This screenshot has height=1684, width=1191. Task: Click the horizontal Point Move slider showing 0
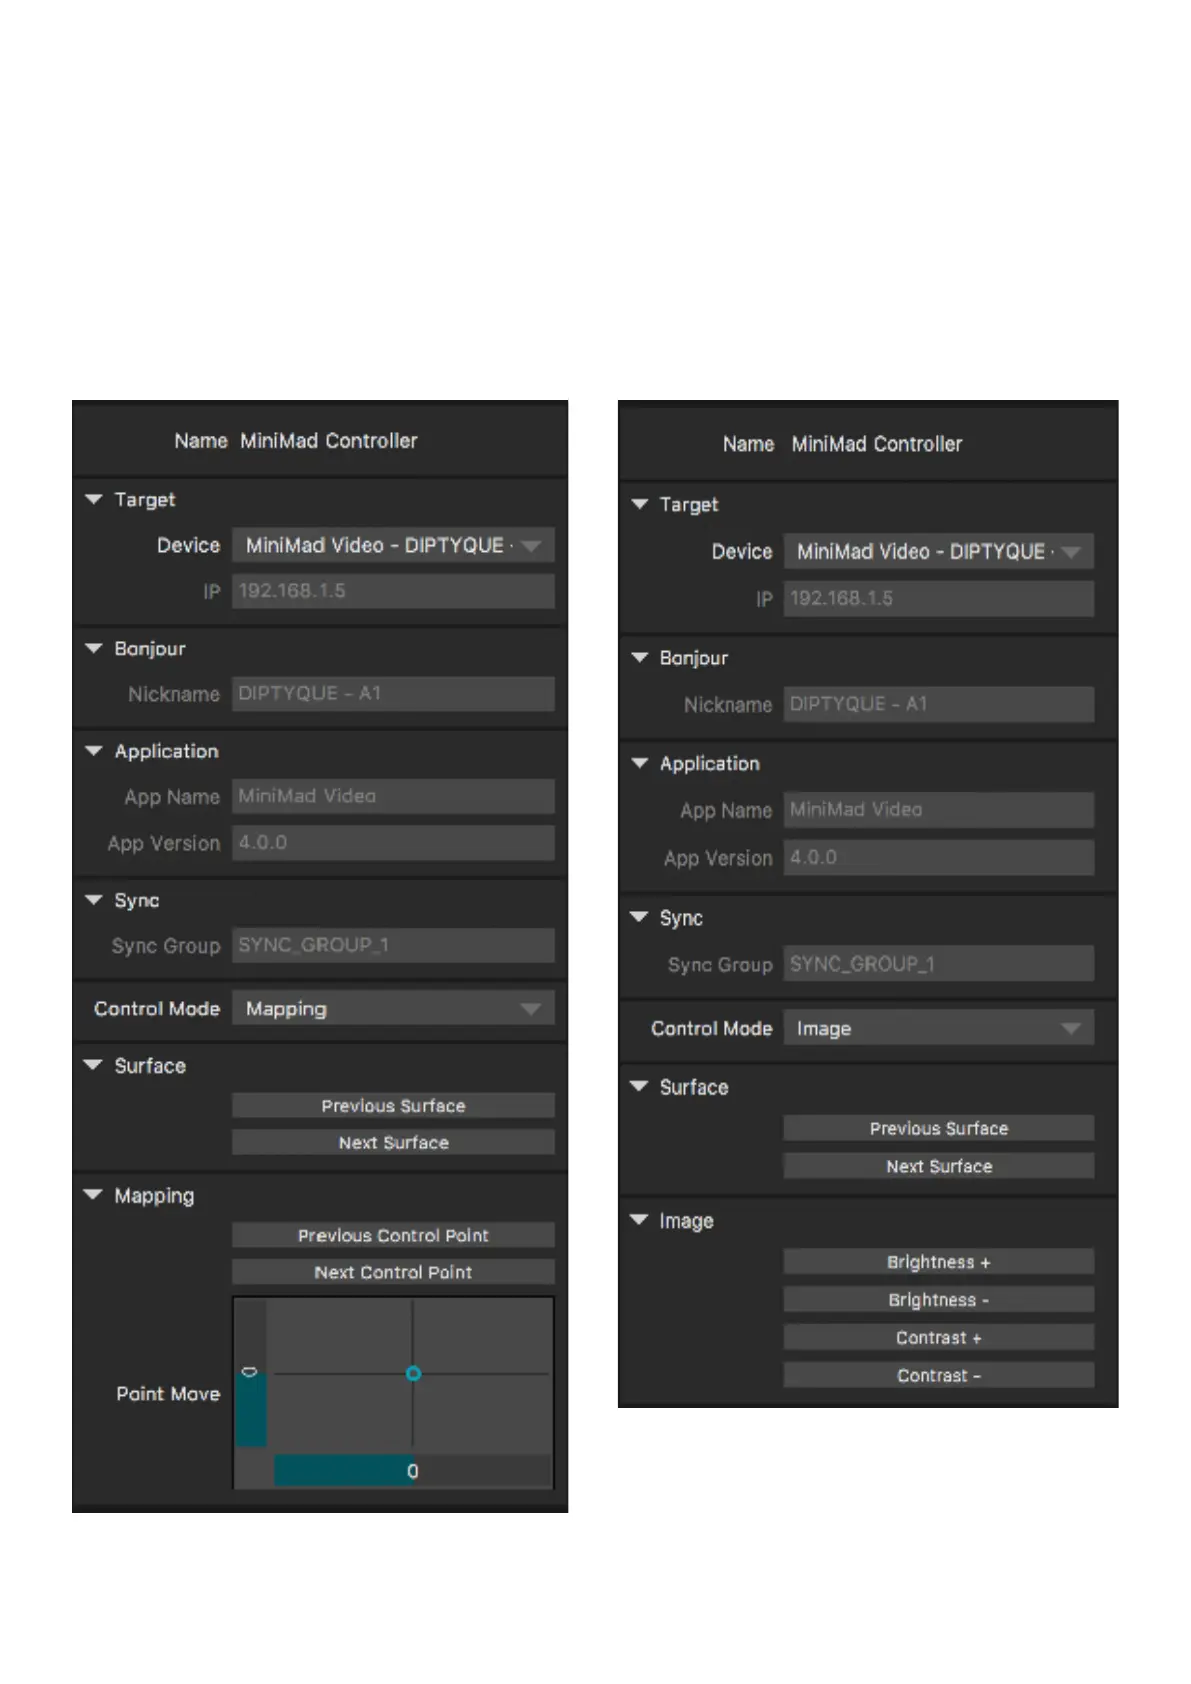click(412, 1471)
